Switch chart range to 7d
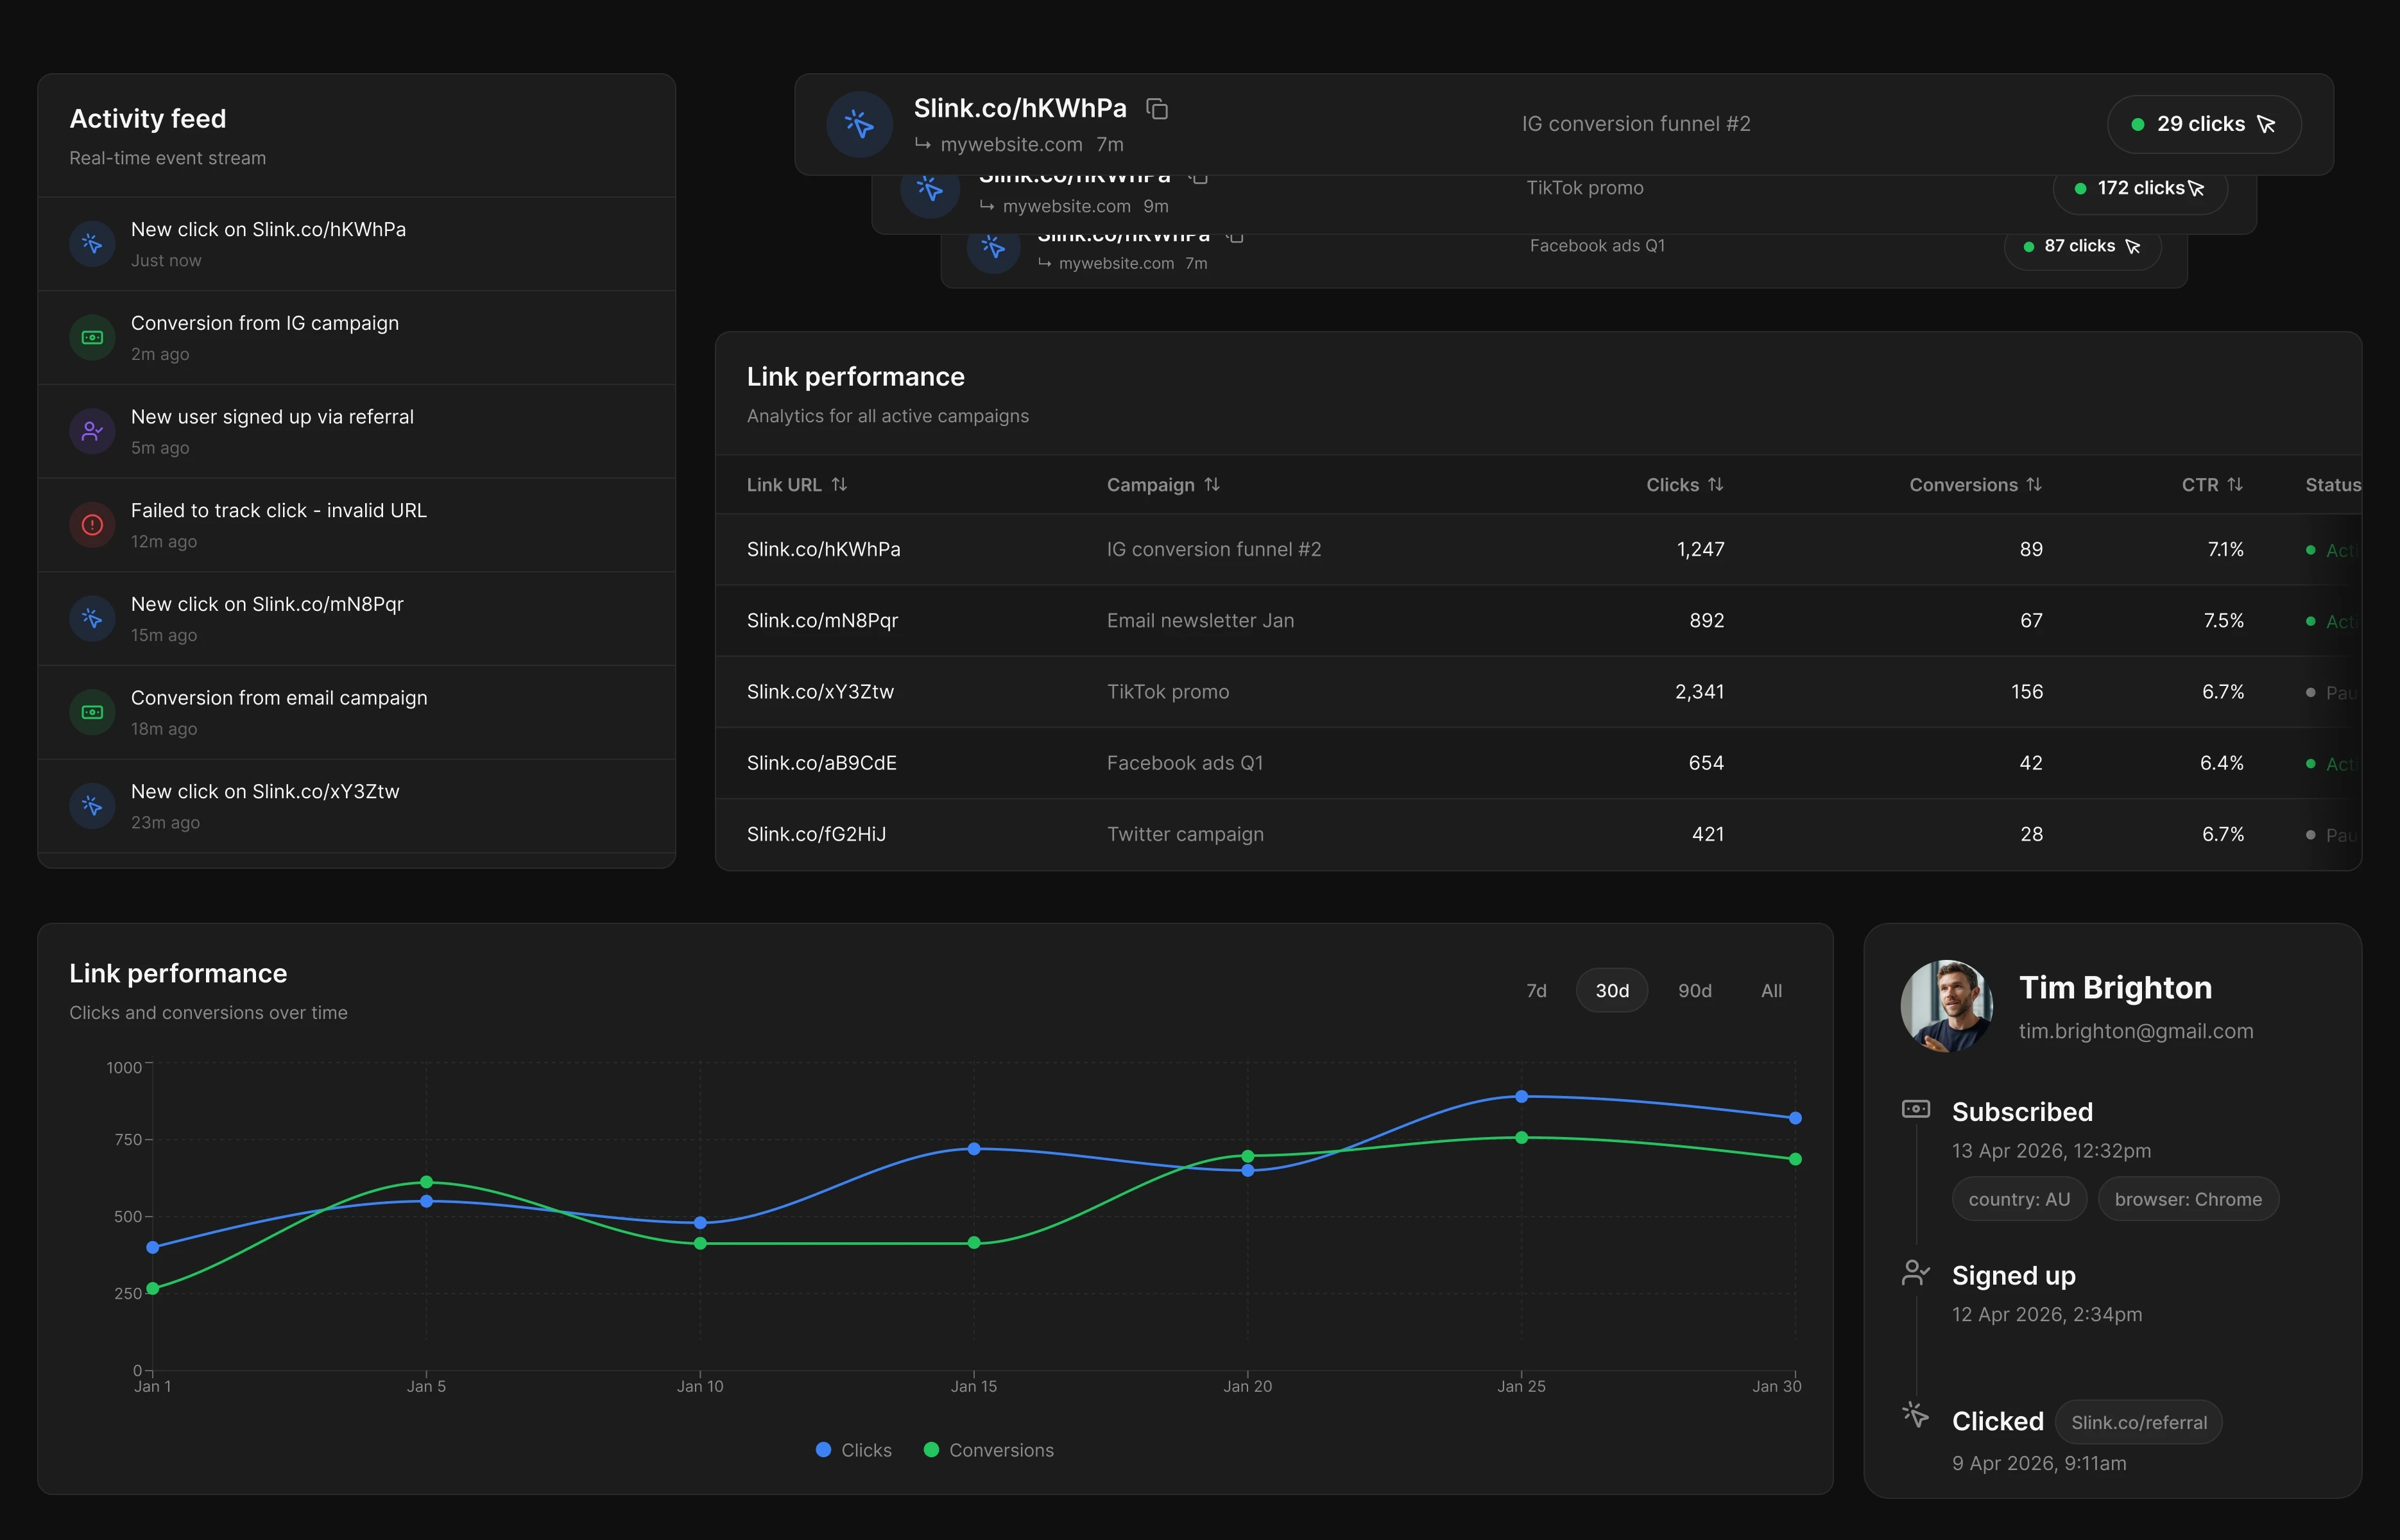The image size is (2400, 1540). point(1536,990)
